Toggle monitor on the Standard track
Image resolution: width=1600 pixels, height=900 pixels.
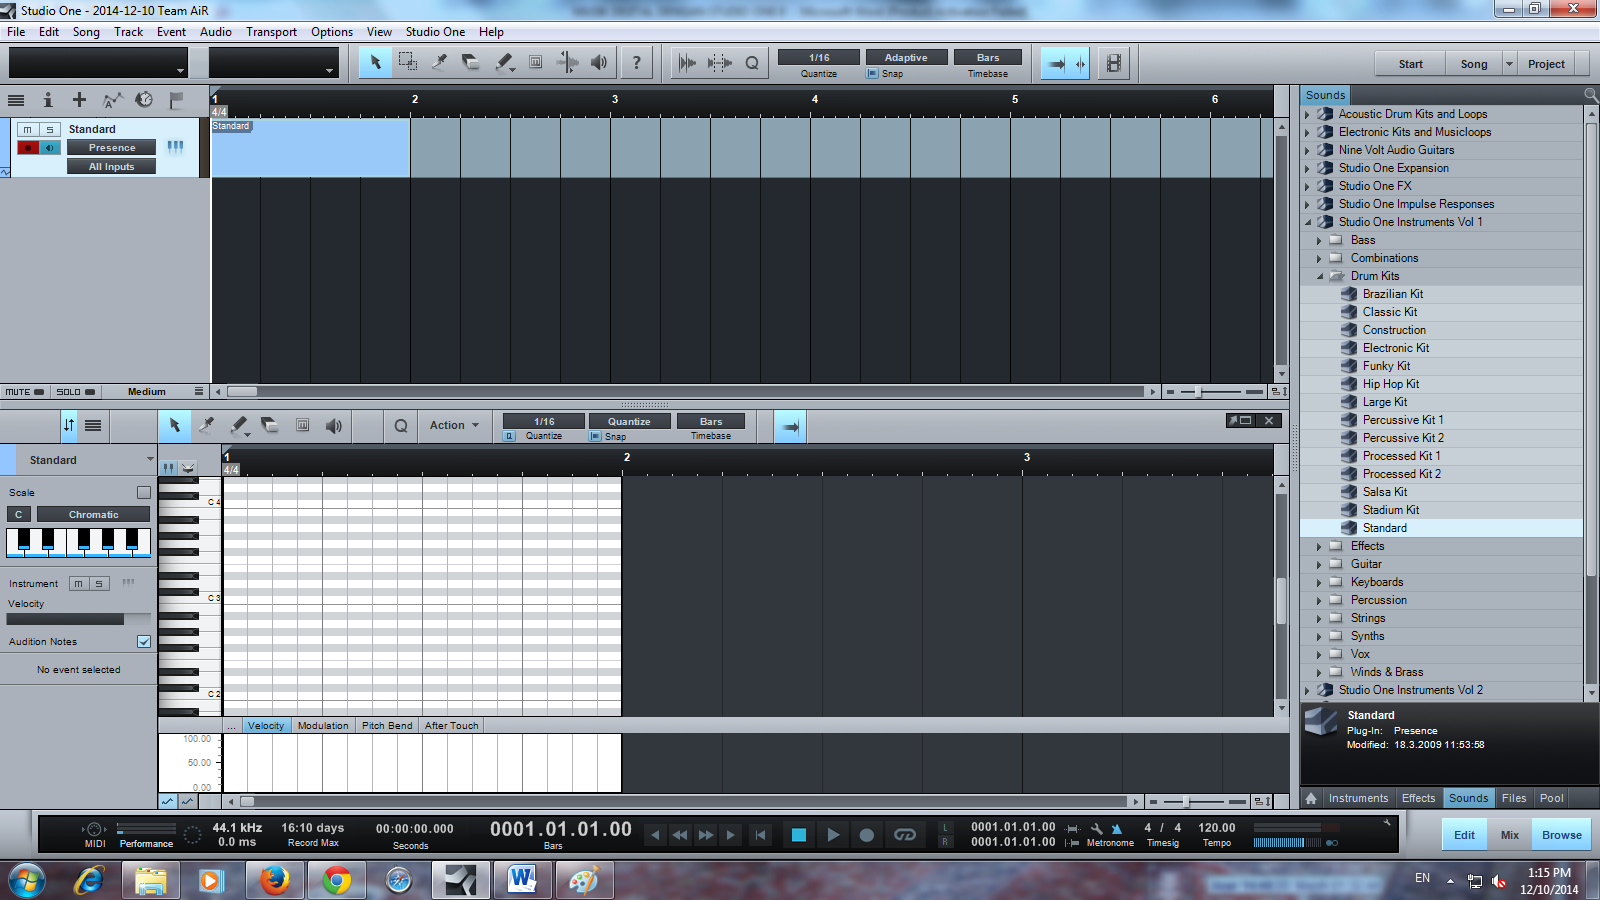coord(50,147)
